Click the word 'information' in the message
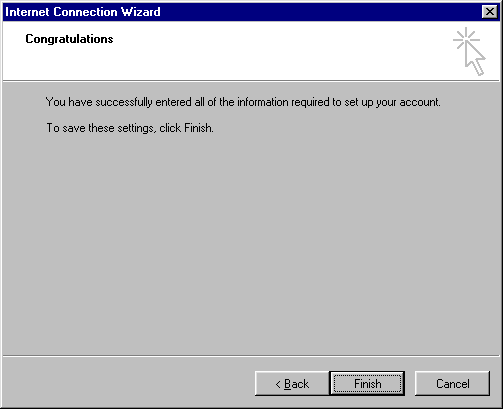This screenshot has width=503, height=409. (x=263, y=102)
